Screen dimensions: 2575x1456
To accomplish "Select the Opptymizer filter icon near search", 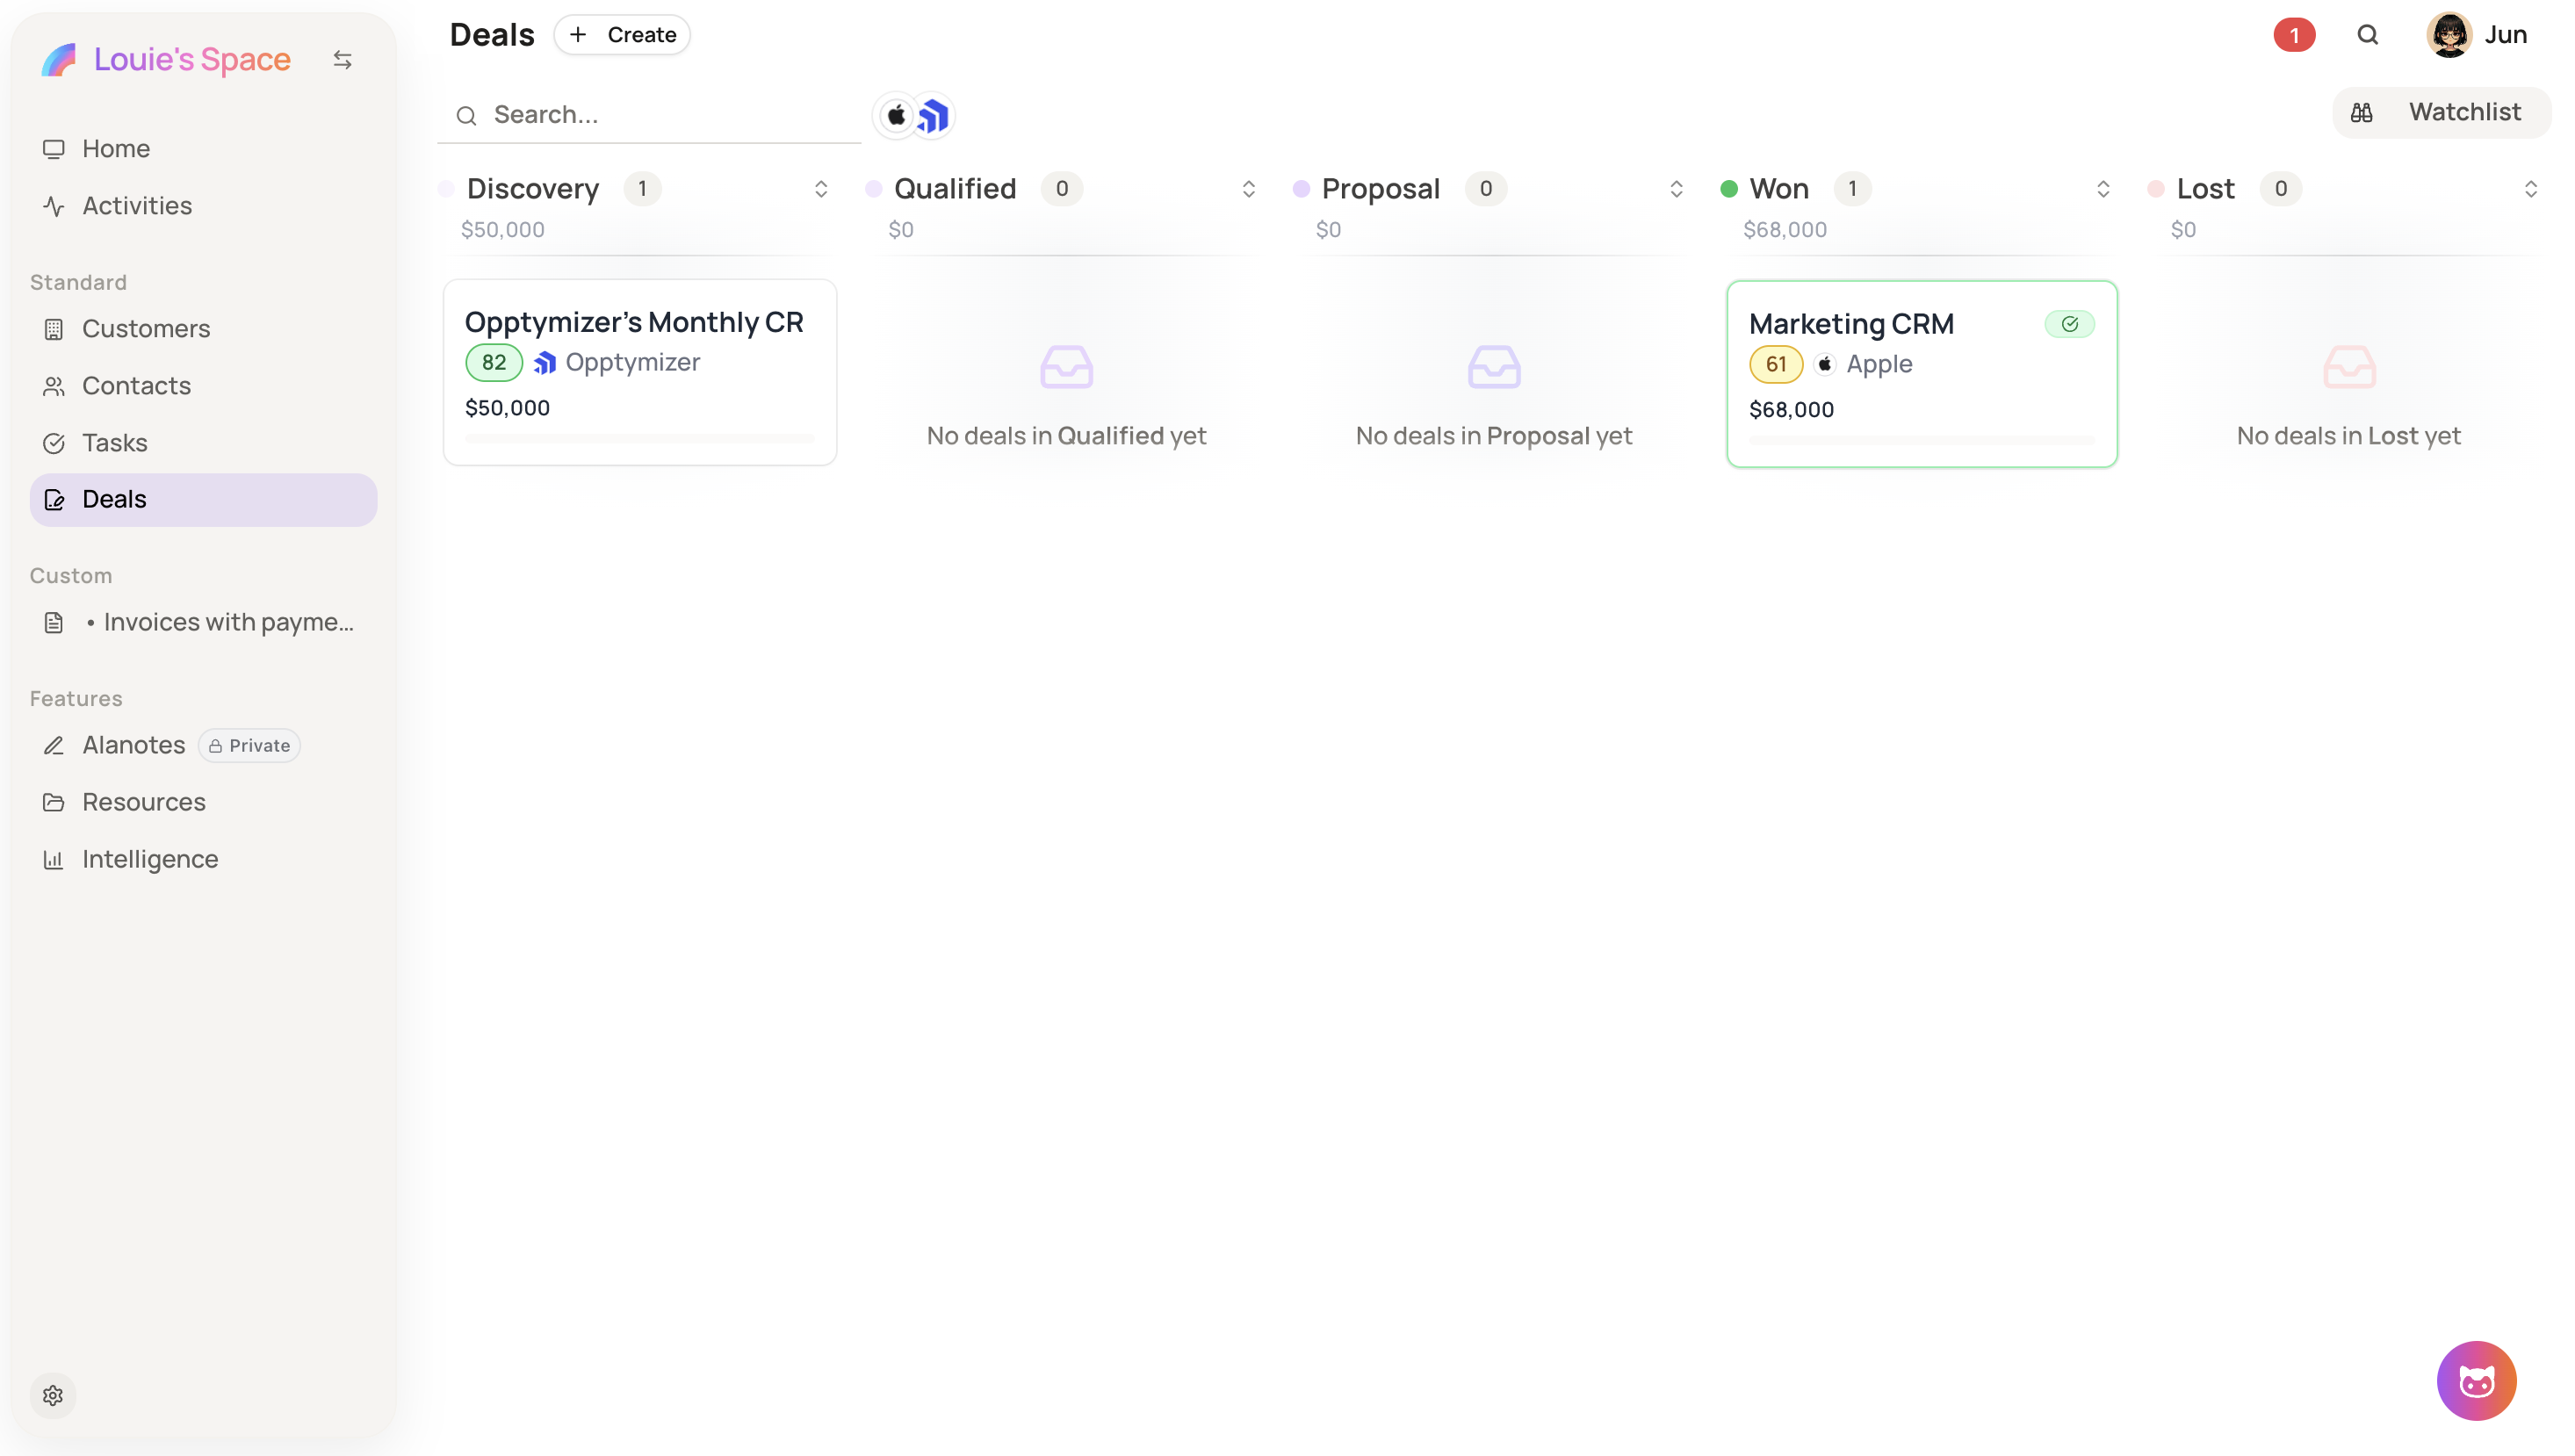I will point(932,115).
